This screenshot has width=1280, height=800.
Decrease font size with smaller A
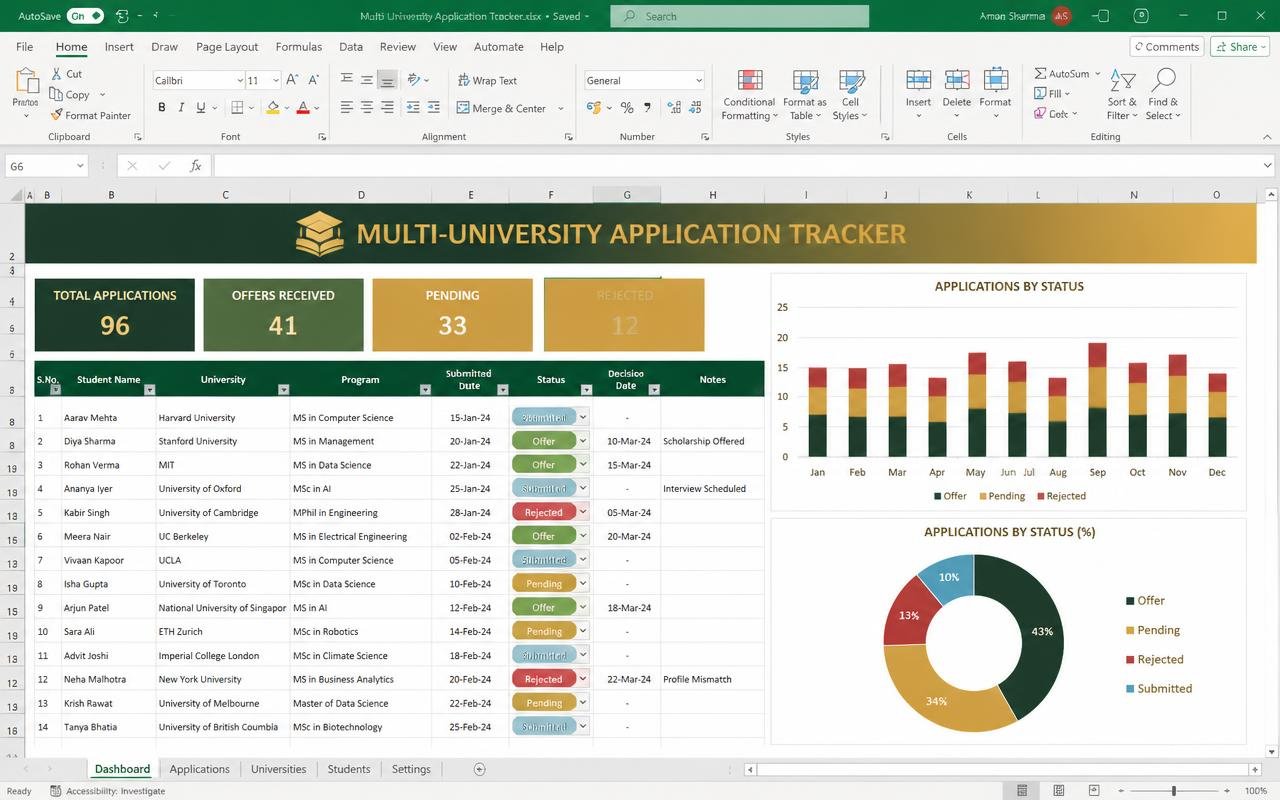(313, 80)
